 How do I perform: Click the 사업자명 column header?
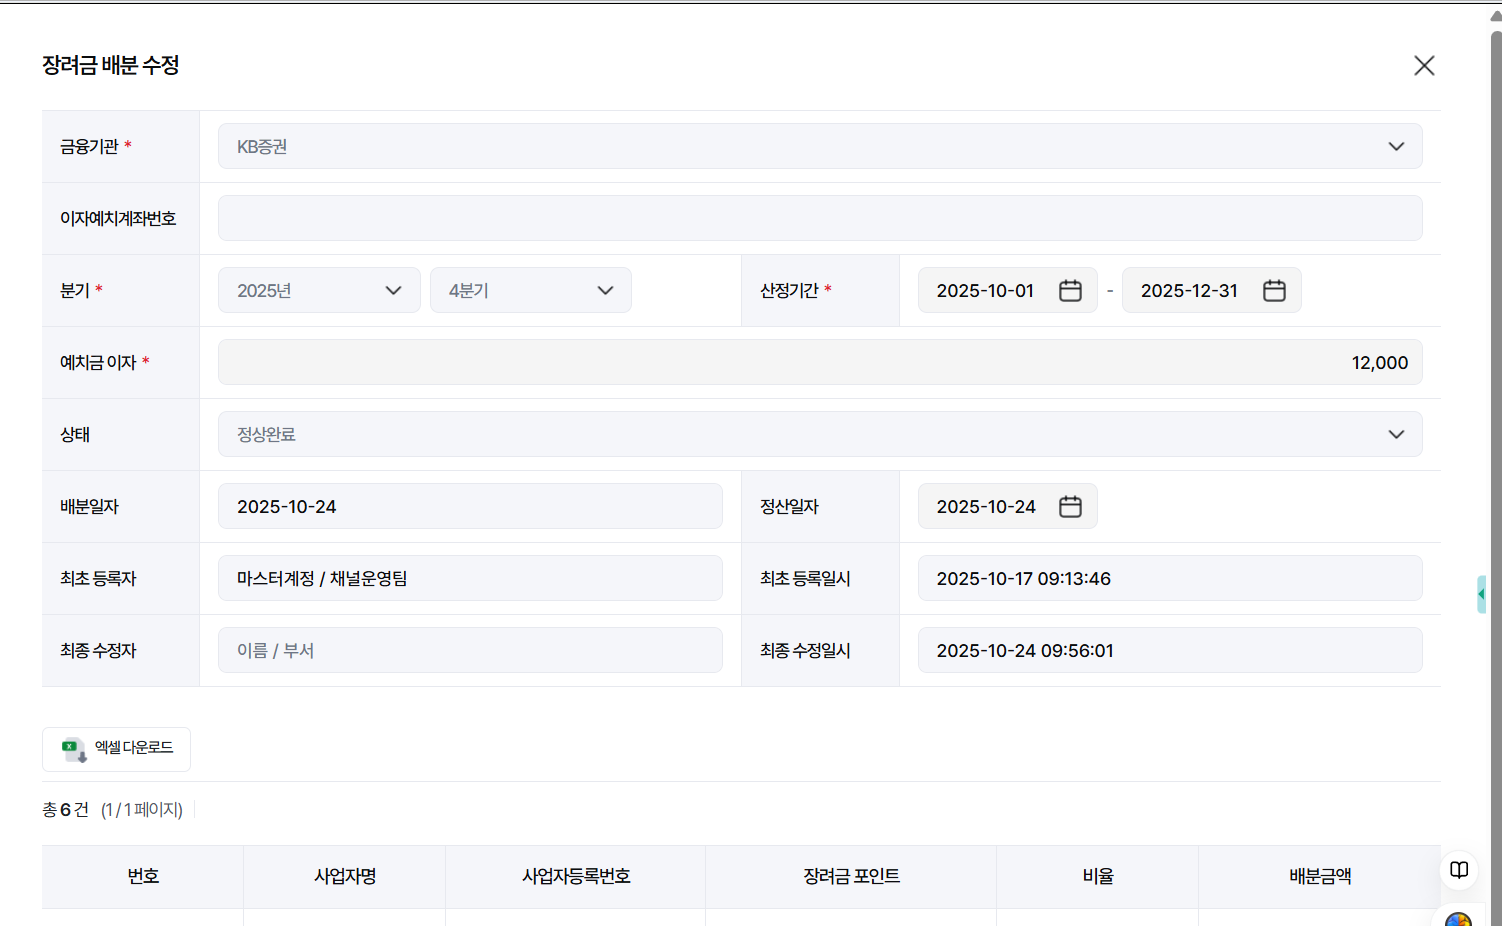pos(345,876)
